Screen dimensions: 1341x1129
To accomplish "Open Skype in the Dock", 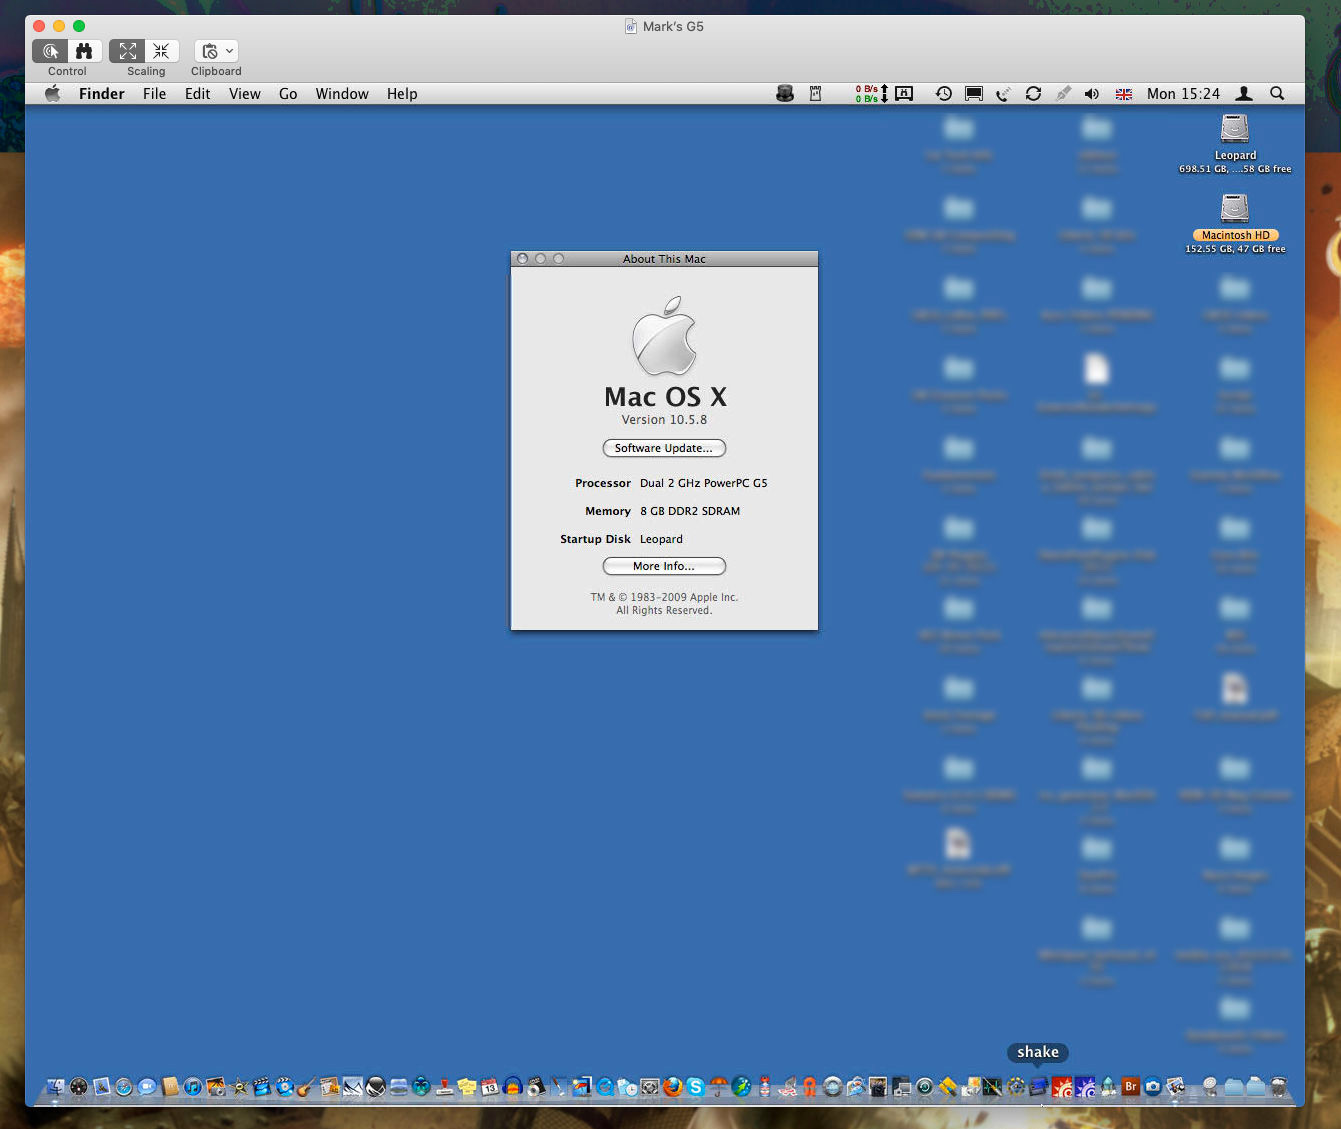I will coord(696,1087).
